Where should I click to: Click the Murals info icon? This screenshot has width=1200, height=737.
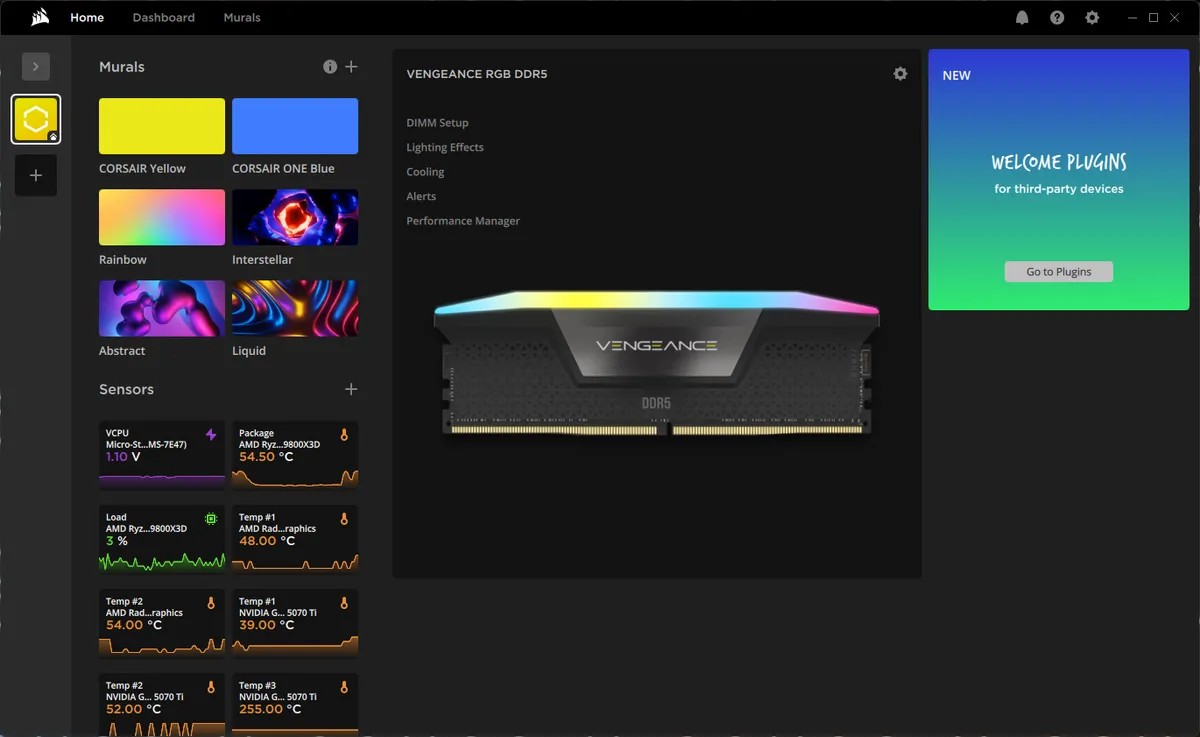(330, 66)
